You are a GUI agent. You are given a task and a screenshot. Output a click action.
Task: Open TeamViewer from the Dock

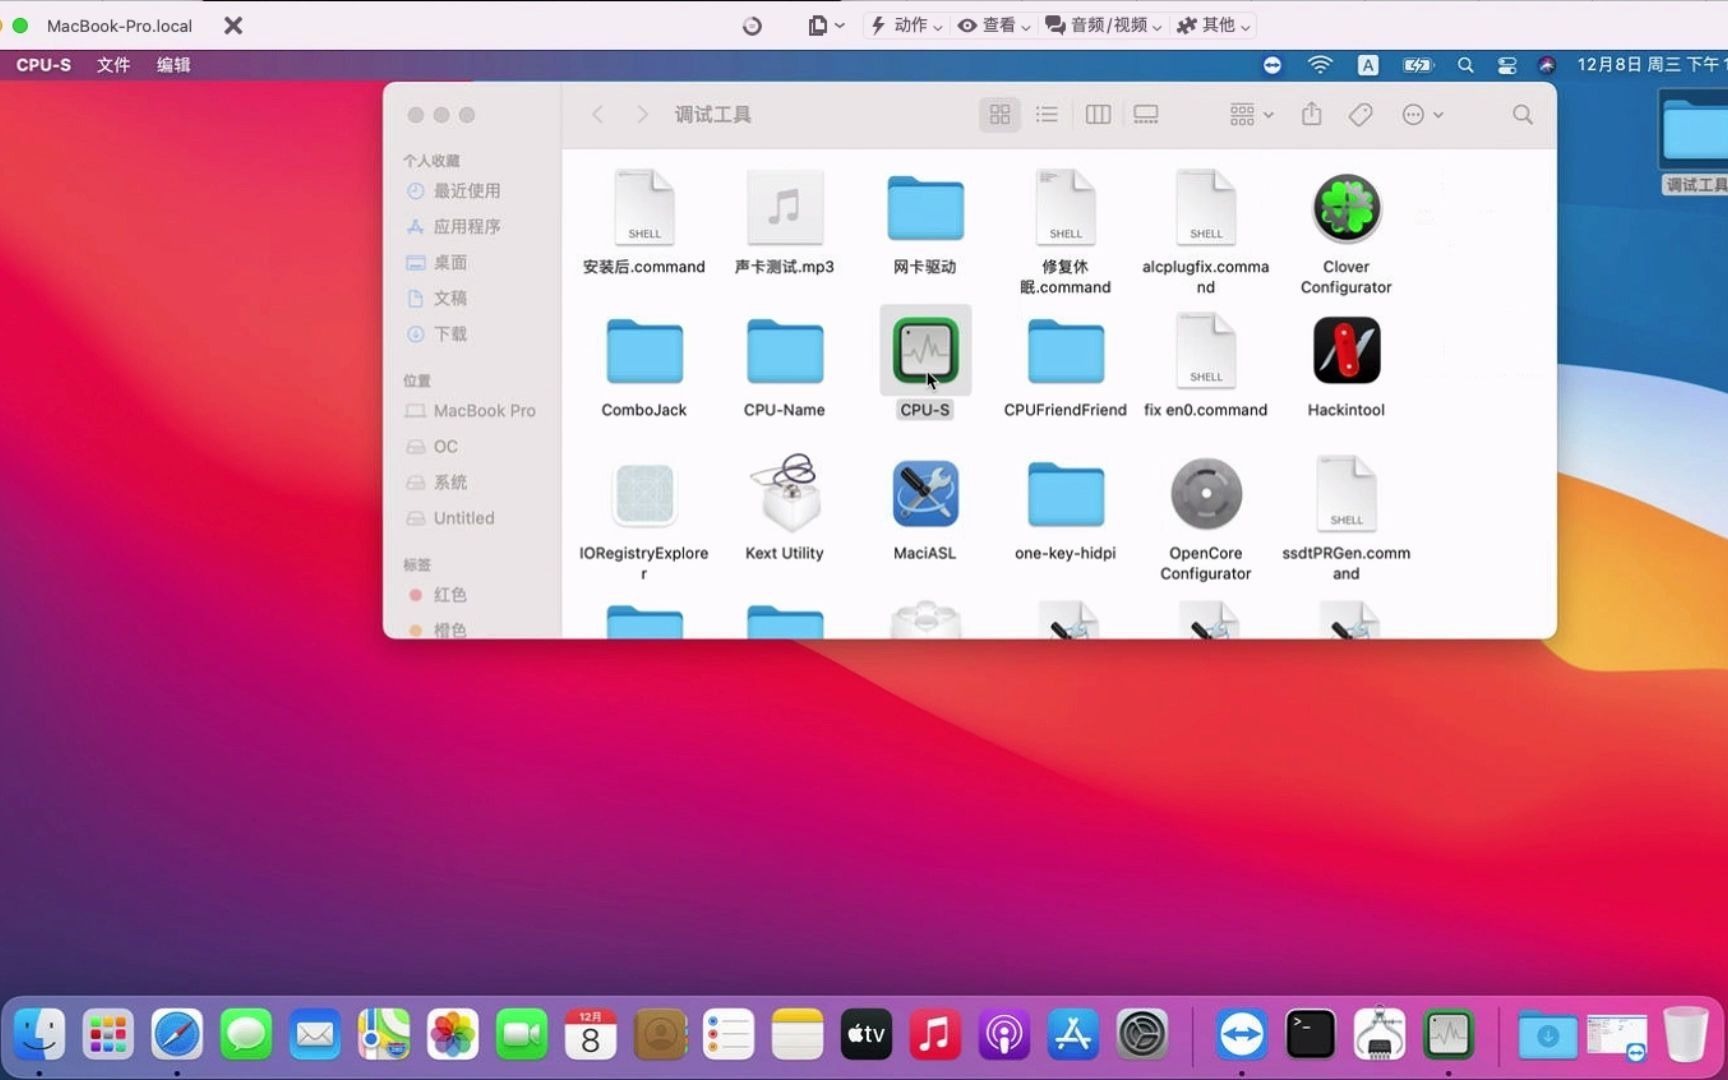coord(1241,1034)
